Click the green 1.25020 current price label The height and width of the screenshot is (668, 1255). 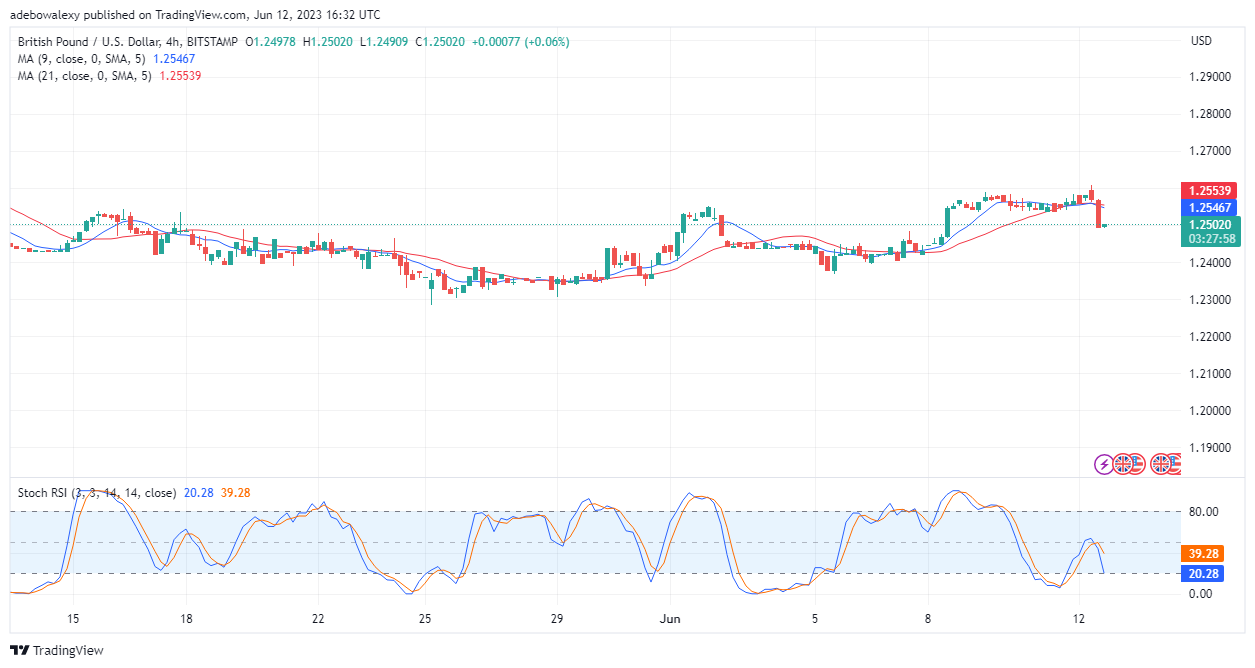(x=1211, y=225)
